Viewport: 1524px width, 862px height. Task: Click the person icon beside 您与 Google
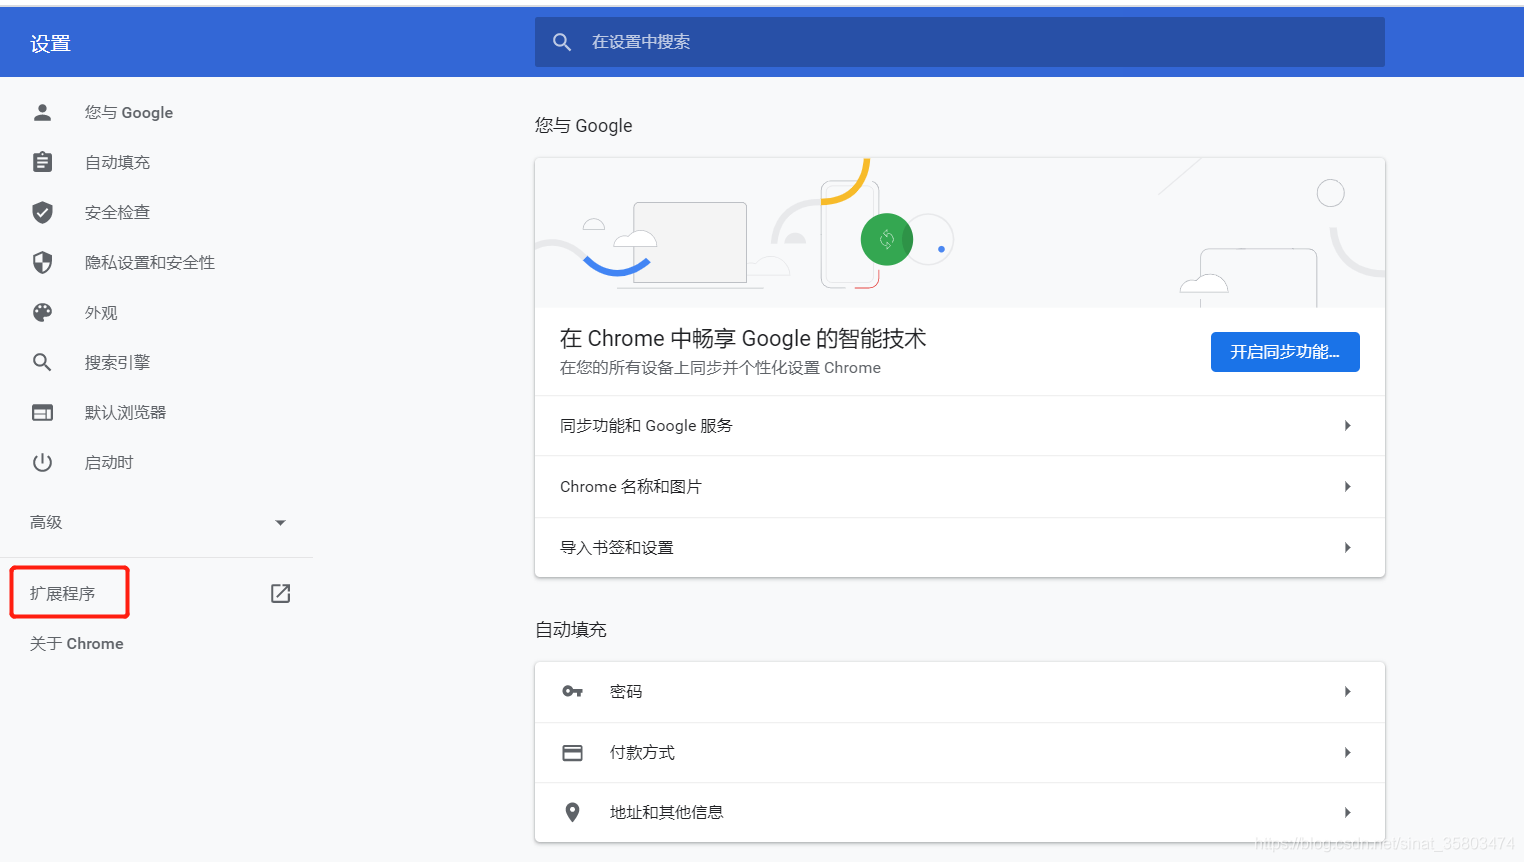tap(42, 112)
